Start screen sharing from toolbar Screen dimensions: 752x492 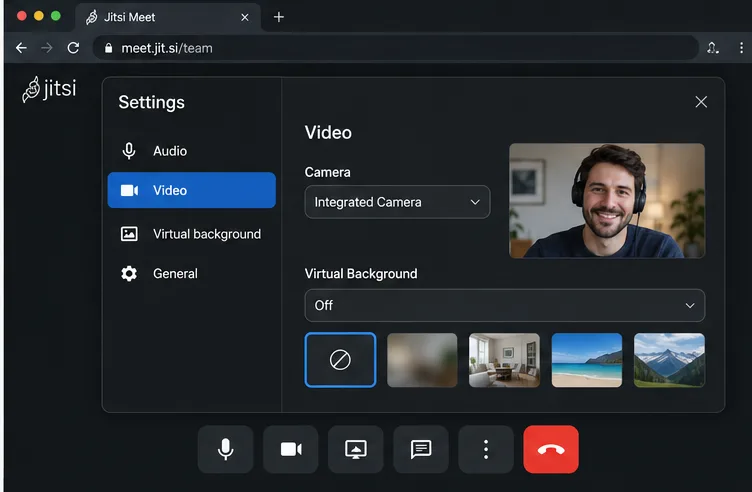point(356,449)
